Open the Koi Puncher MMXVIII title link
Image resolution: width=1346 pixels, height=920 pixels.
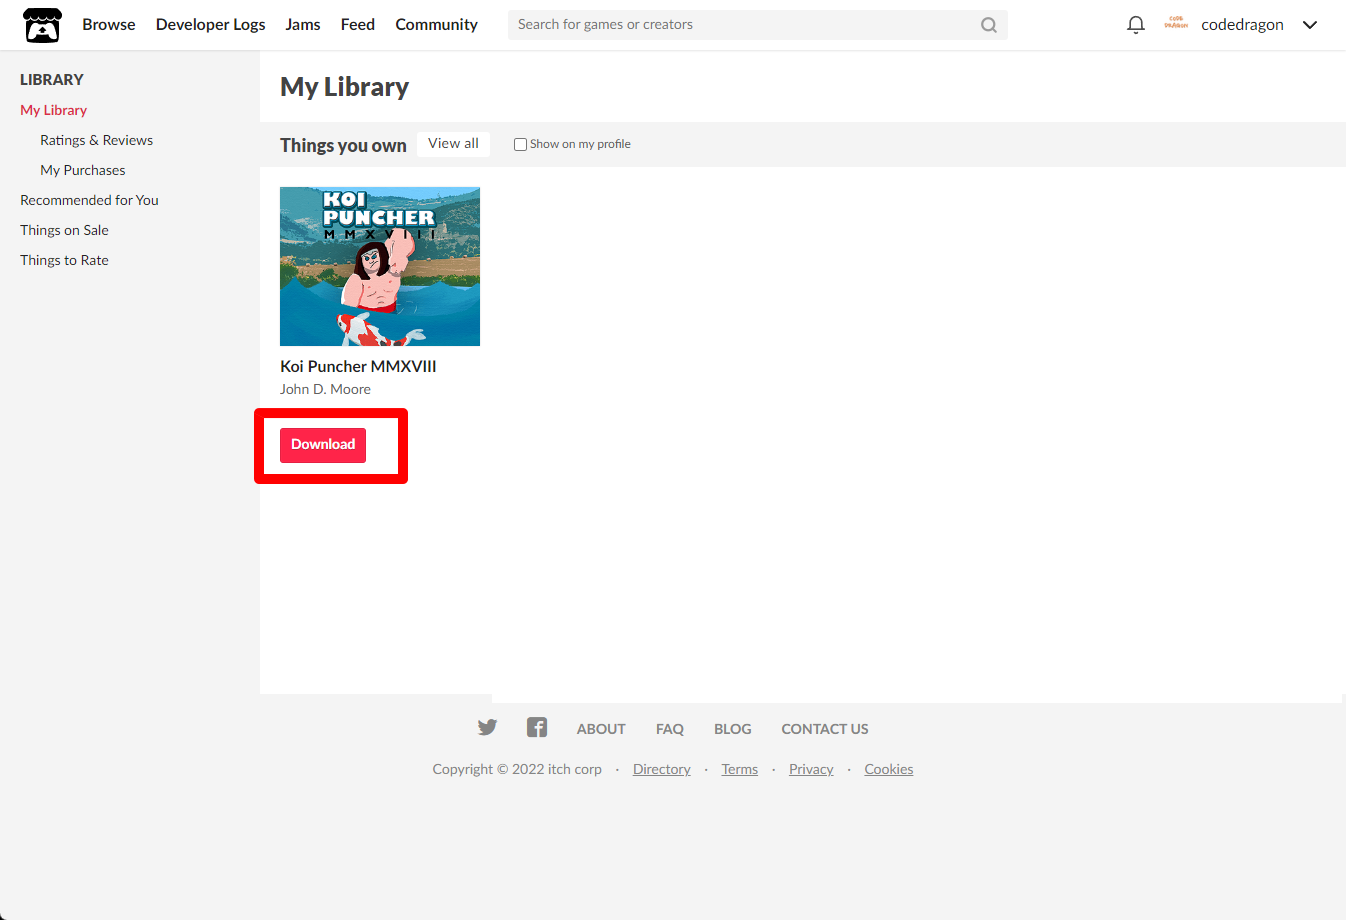[x=358, y=366]
